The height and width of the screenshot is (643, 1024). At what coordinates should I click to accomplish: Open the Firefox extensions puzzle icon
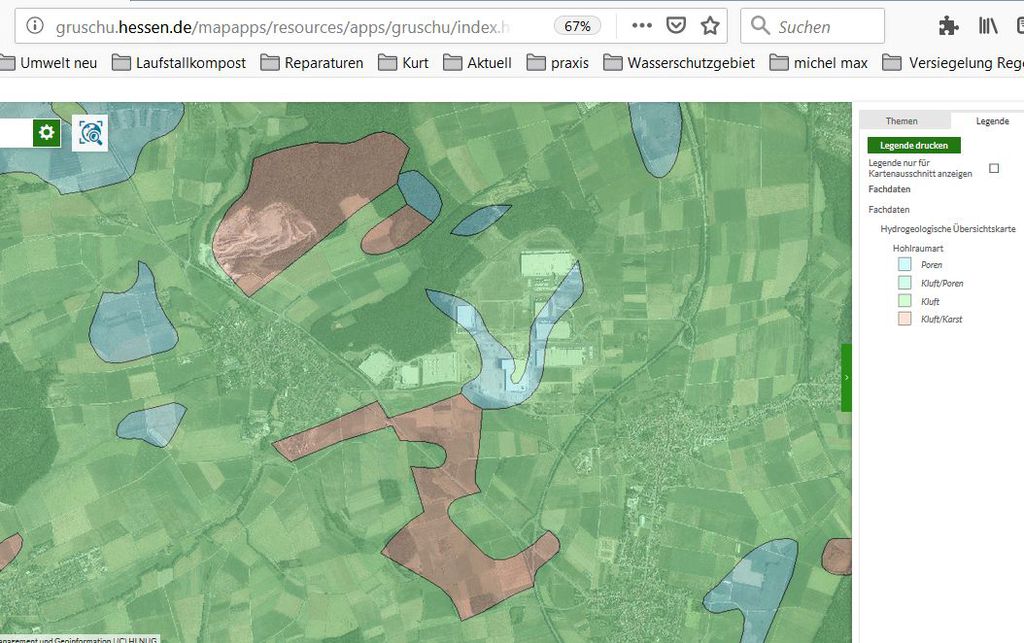tap(949, 26)
